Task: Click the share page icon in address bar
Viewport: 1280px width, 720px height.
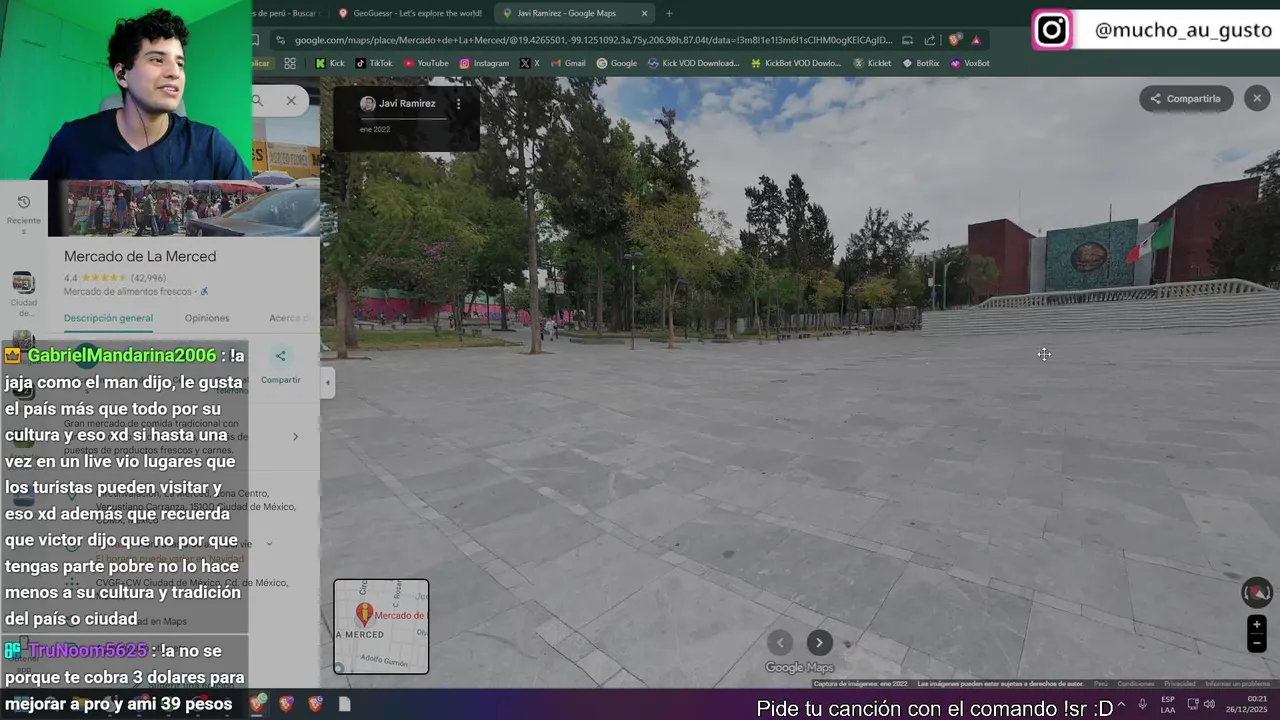Action: (930, 40)
